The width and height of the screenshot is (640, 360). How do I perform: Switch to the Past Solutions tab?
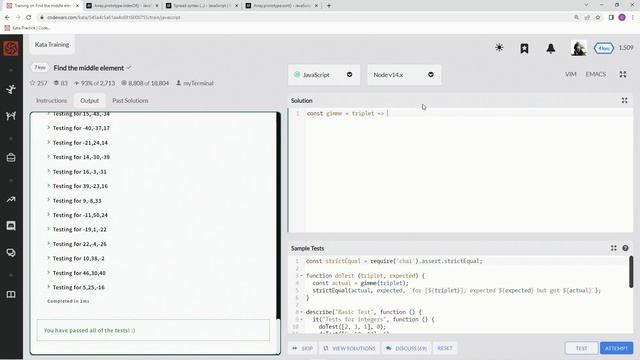(x=130, y=100)
